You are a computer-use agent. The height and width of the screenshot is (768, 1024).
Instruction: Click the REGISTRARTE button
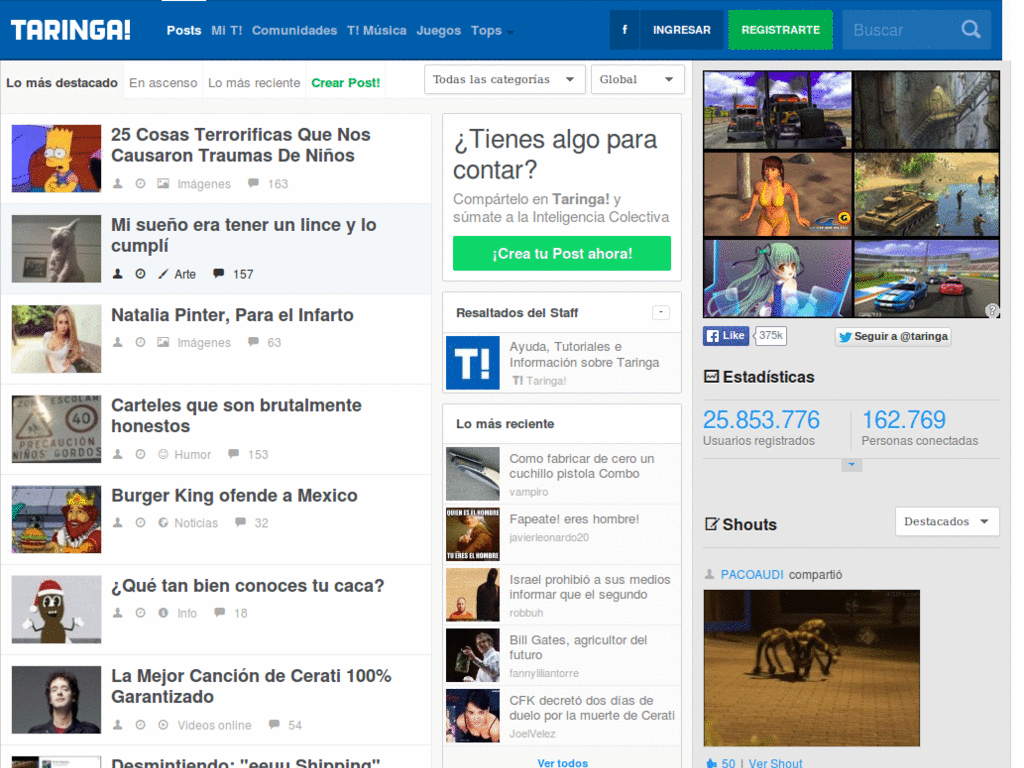coord(780,30)
